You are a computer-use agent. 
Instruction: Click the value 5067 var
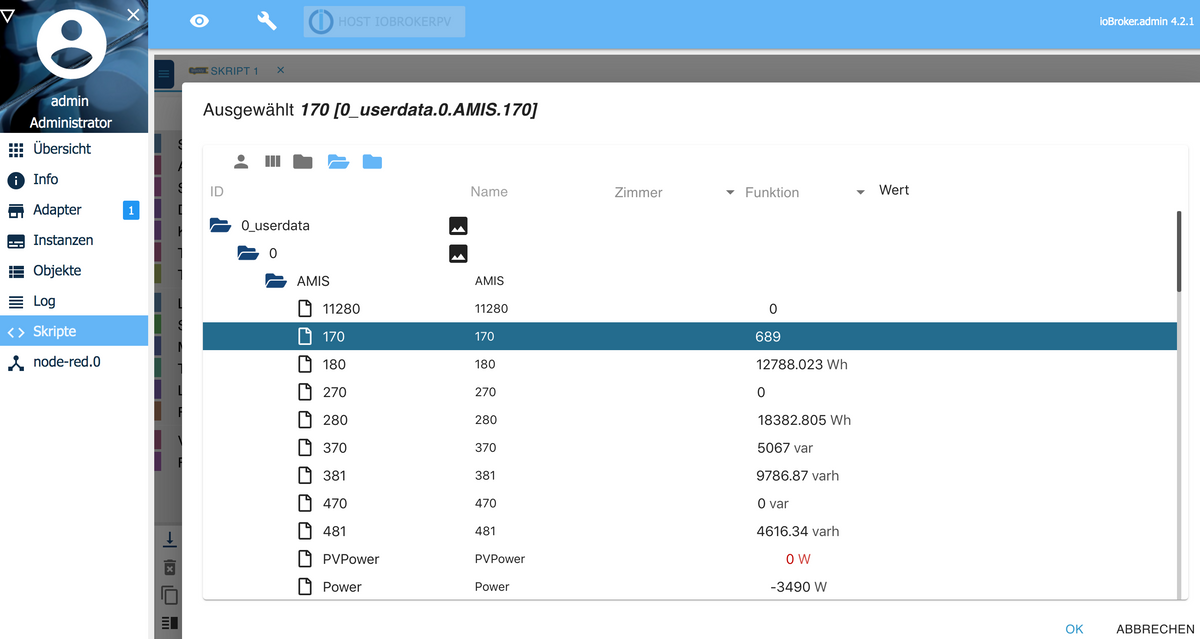(785, 448)
